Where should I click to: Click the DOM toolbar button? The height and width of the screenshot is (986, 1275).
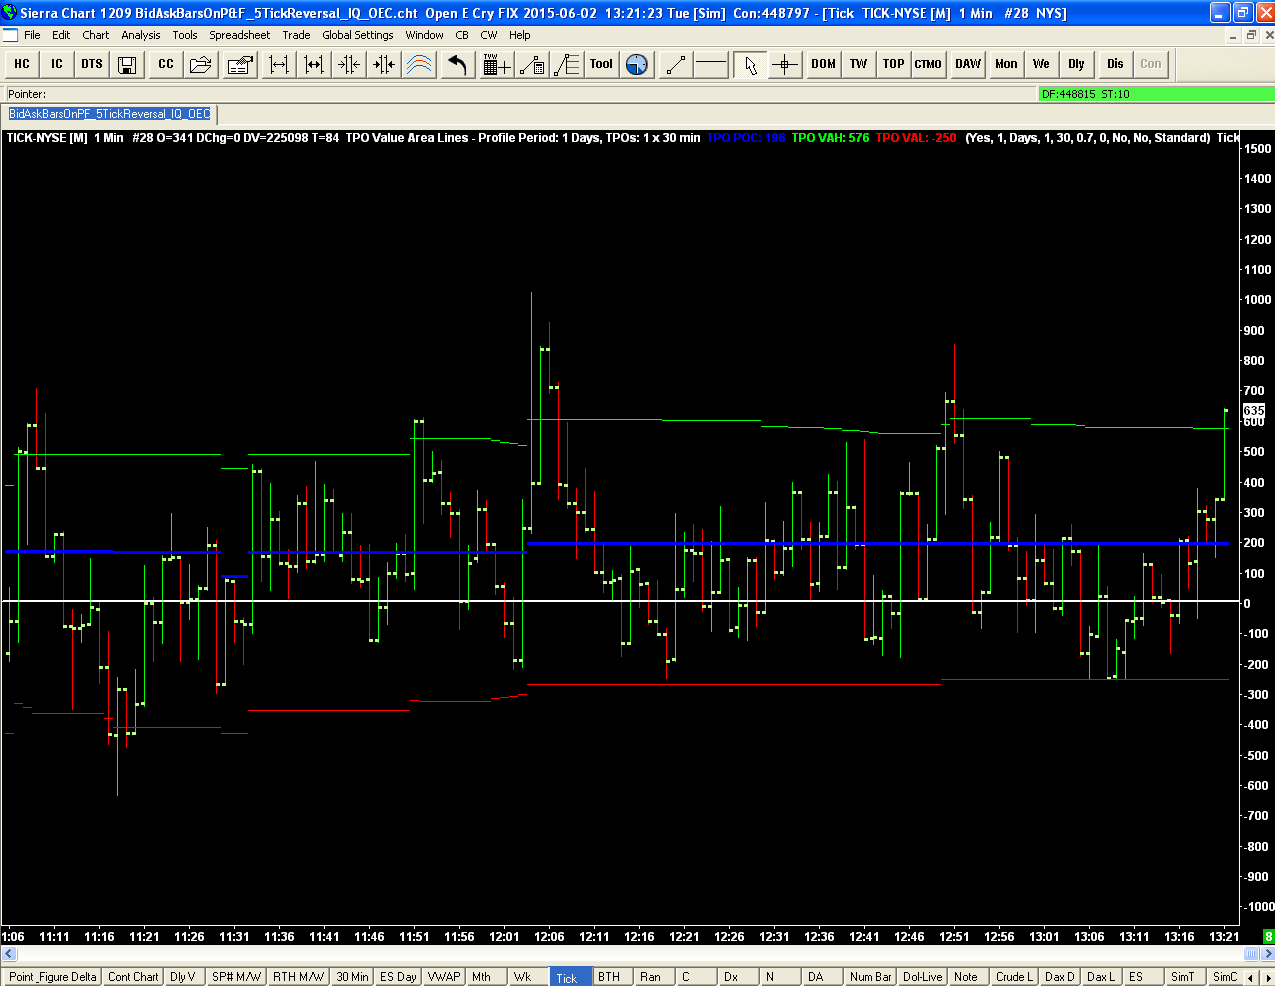tap(824, 64)
